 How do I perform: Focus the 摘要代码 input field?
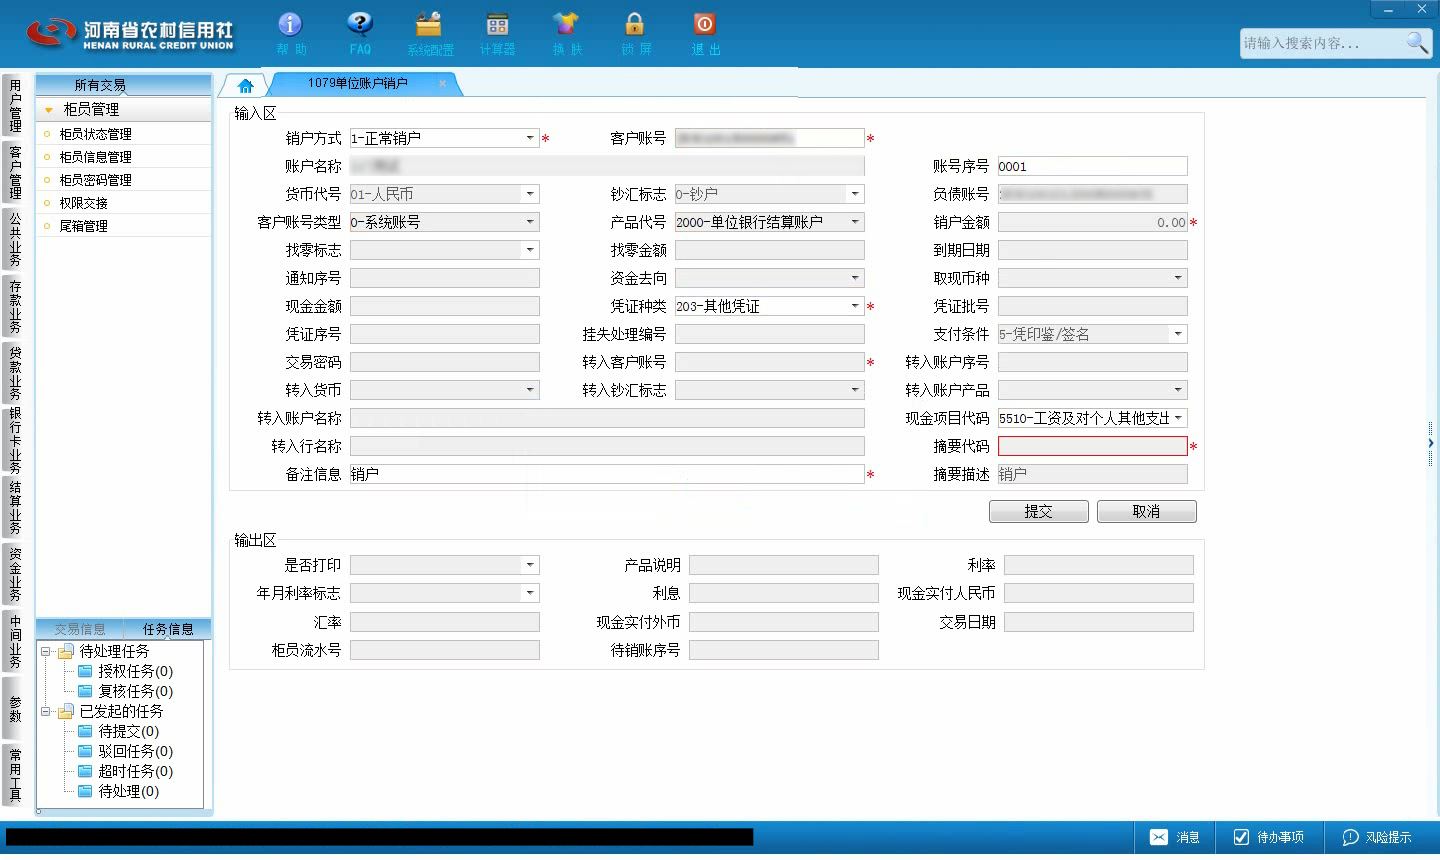point(1092,446)
